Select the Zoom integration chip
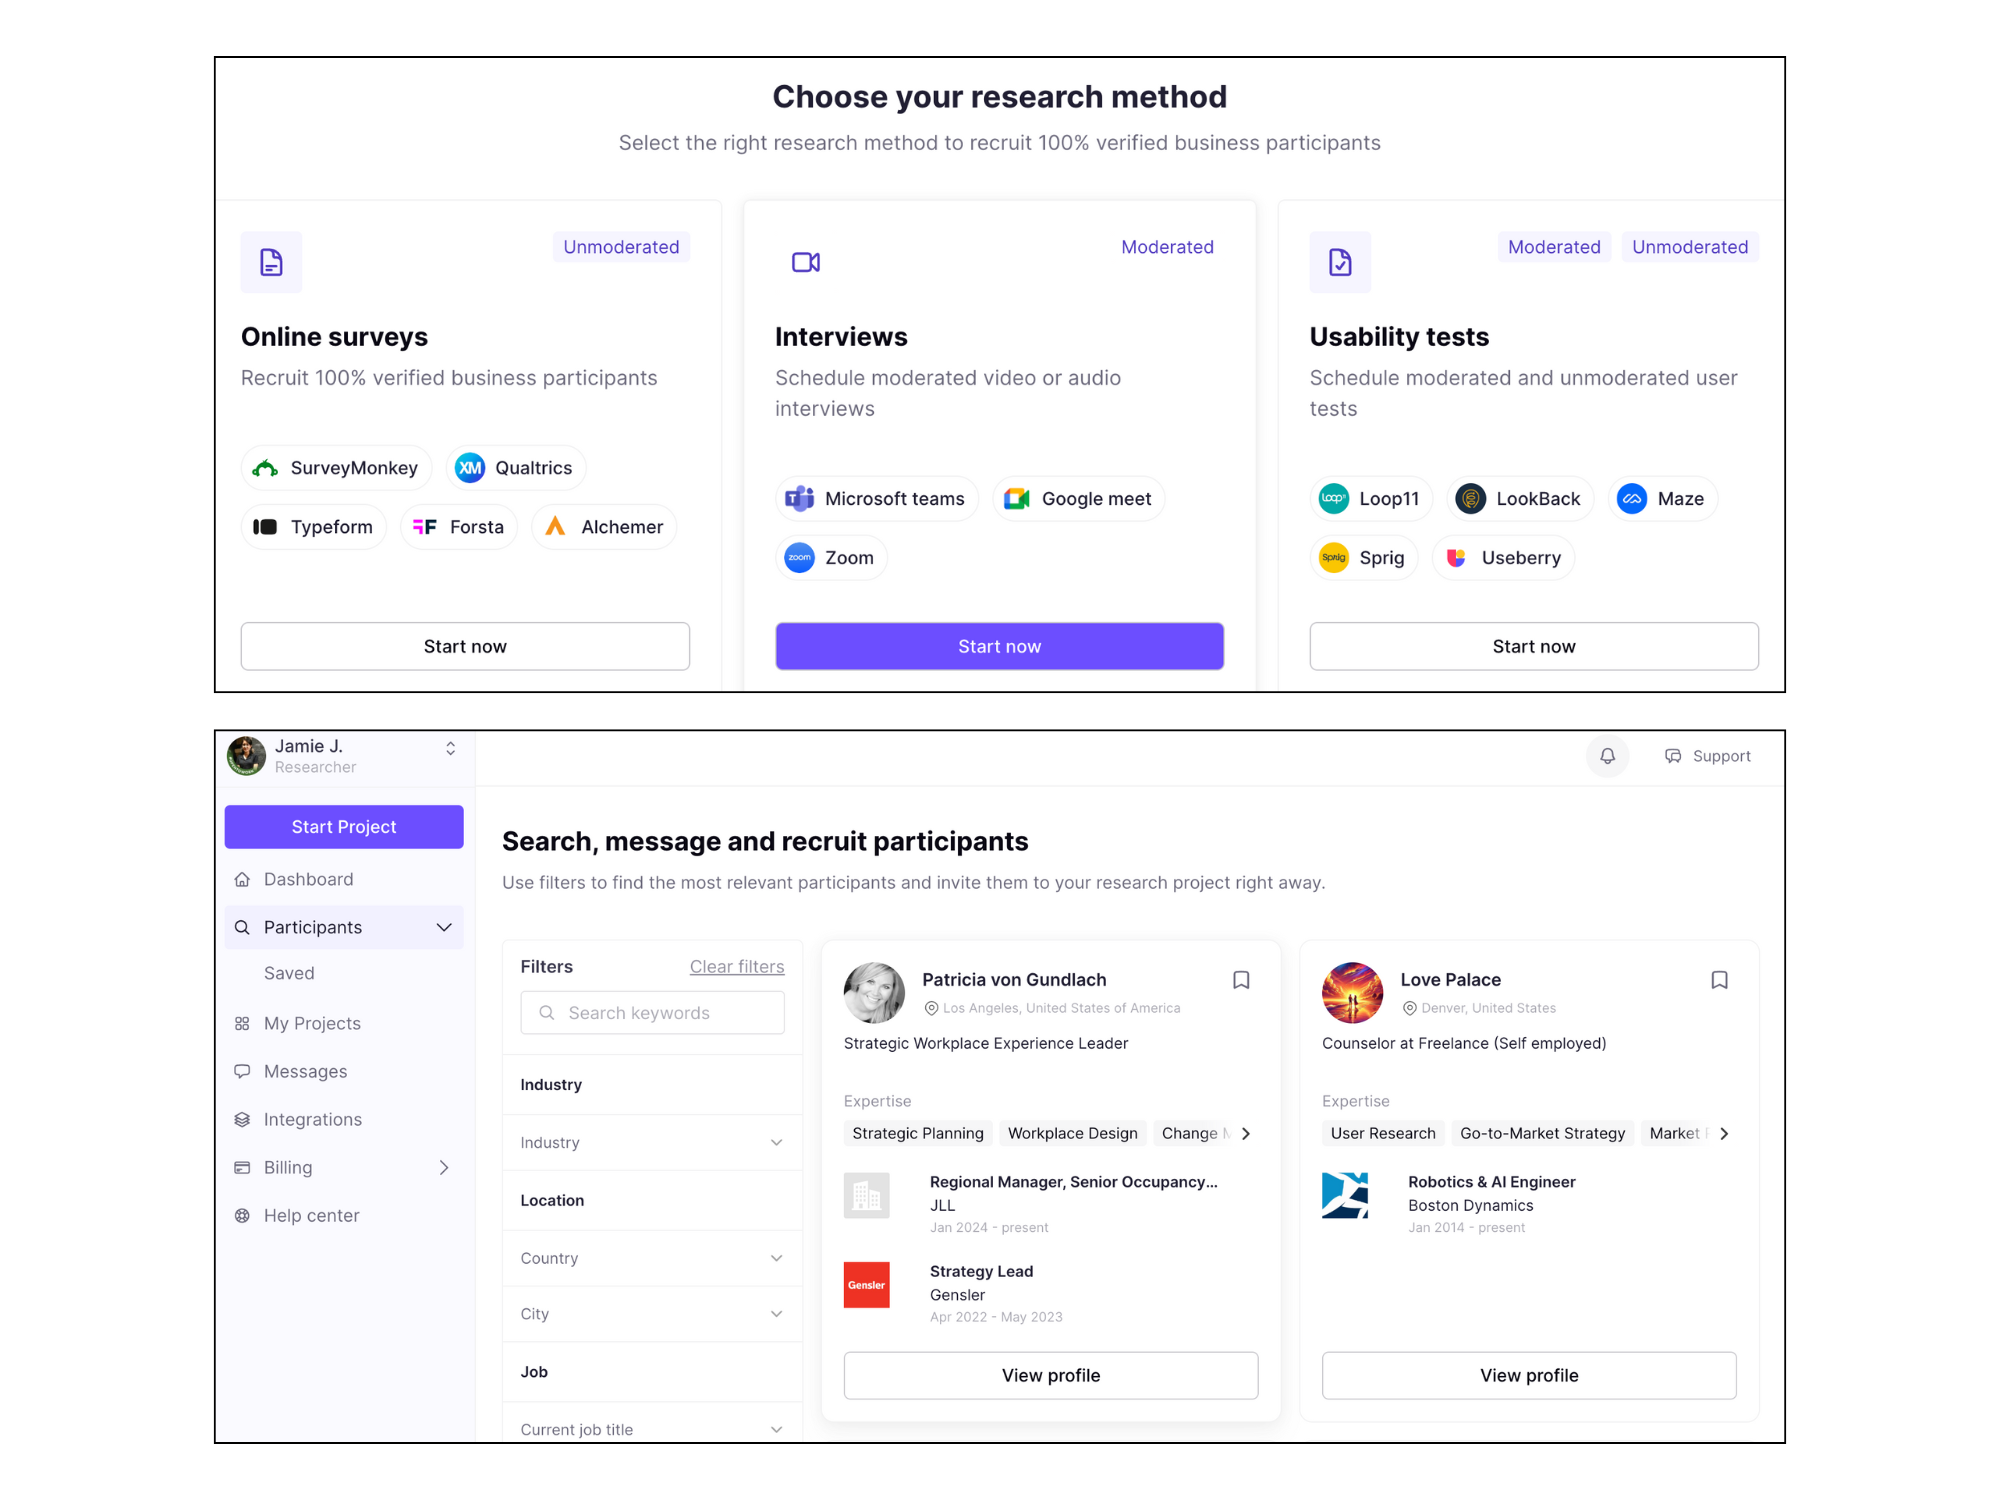 click(x=830, y=558)
